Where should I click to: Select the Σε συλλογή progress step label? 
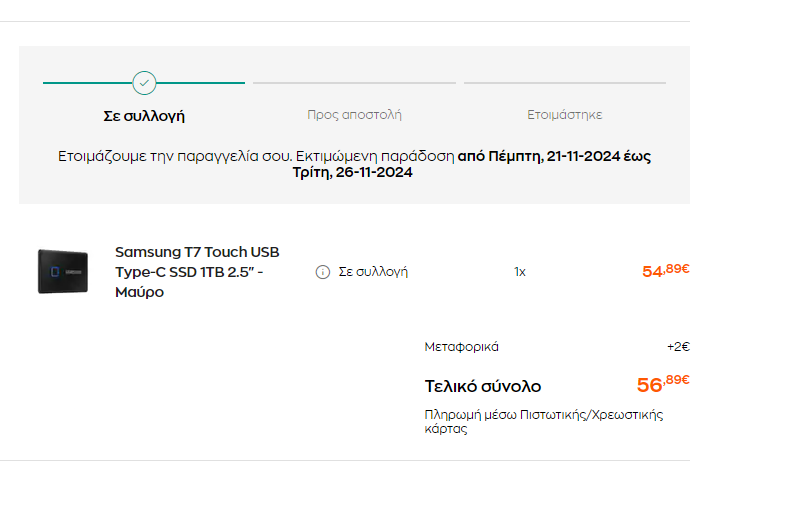point(144,116)
